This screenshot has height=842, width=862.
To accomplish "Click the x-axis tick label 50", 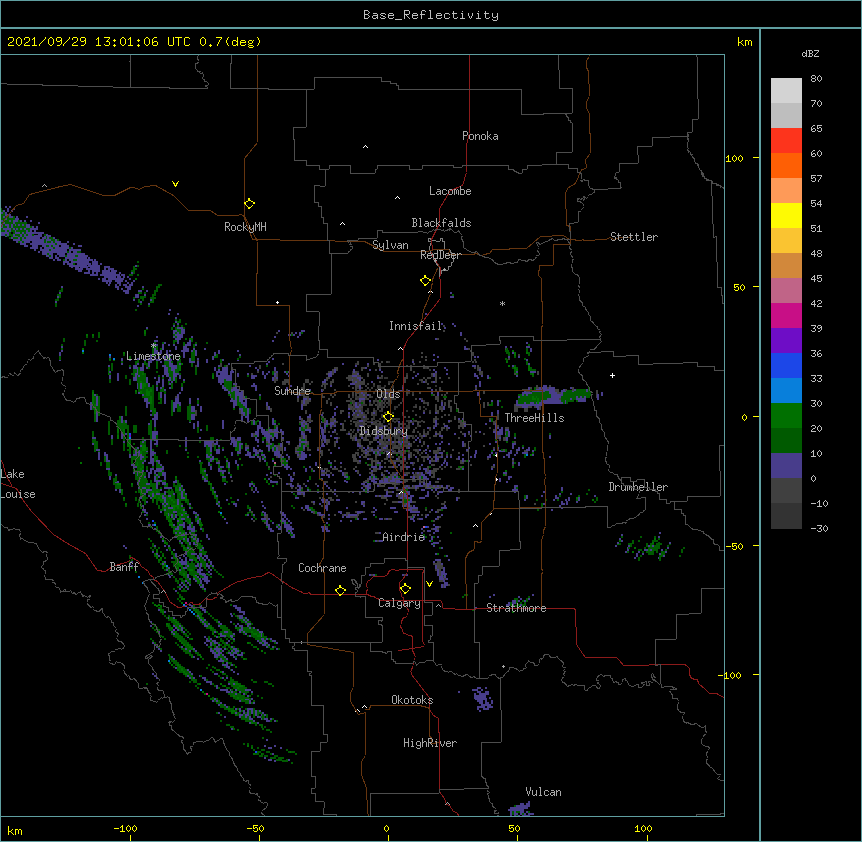I will point(514,828).
